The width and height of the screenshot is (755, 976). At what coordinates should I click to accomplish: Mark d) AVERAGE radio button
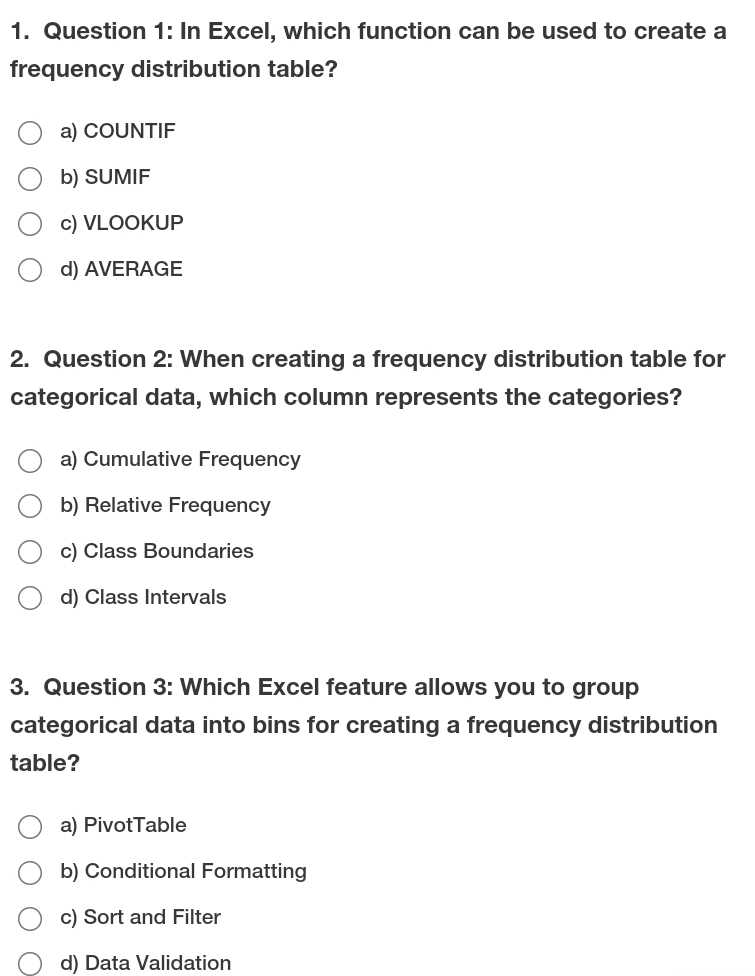30,270
